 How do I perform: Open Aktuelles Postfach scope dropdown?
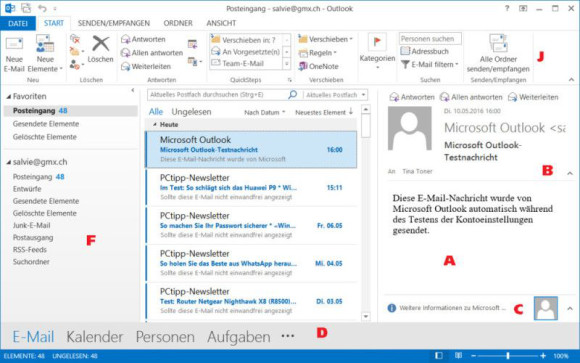(x=335, y=95)
